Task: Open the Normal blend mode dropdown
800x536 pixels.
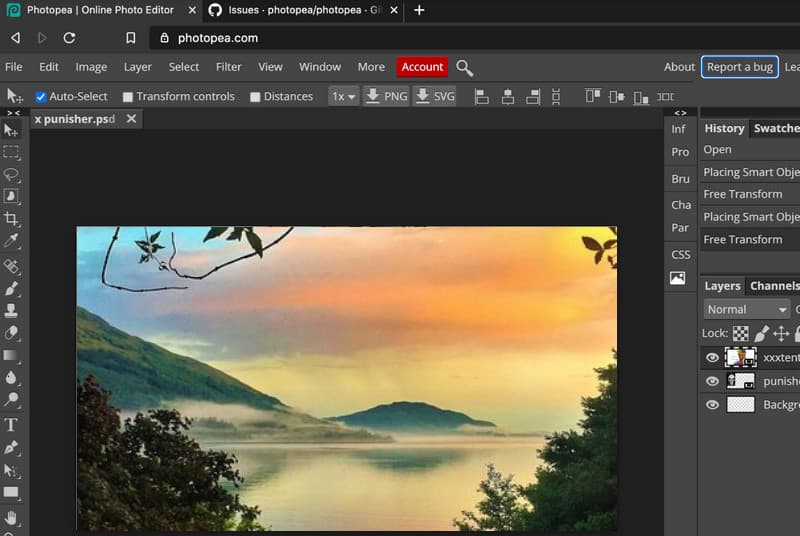Action: pyautogui.click(x=746, y=309)
